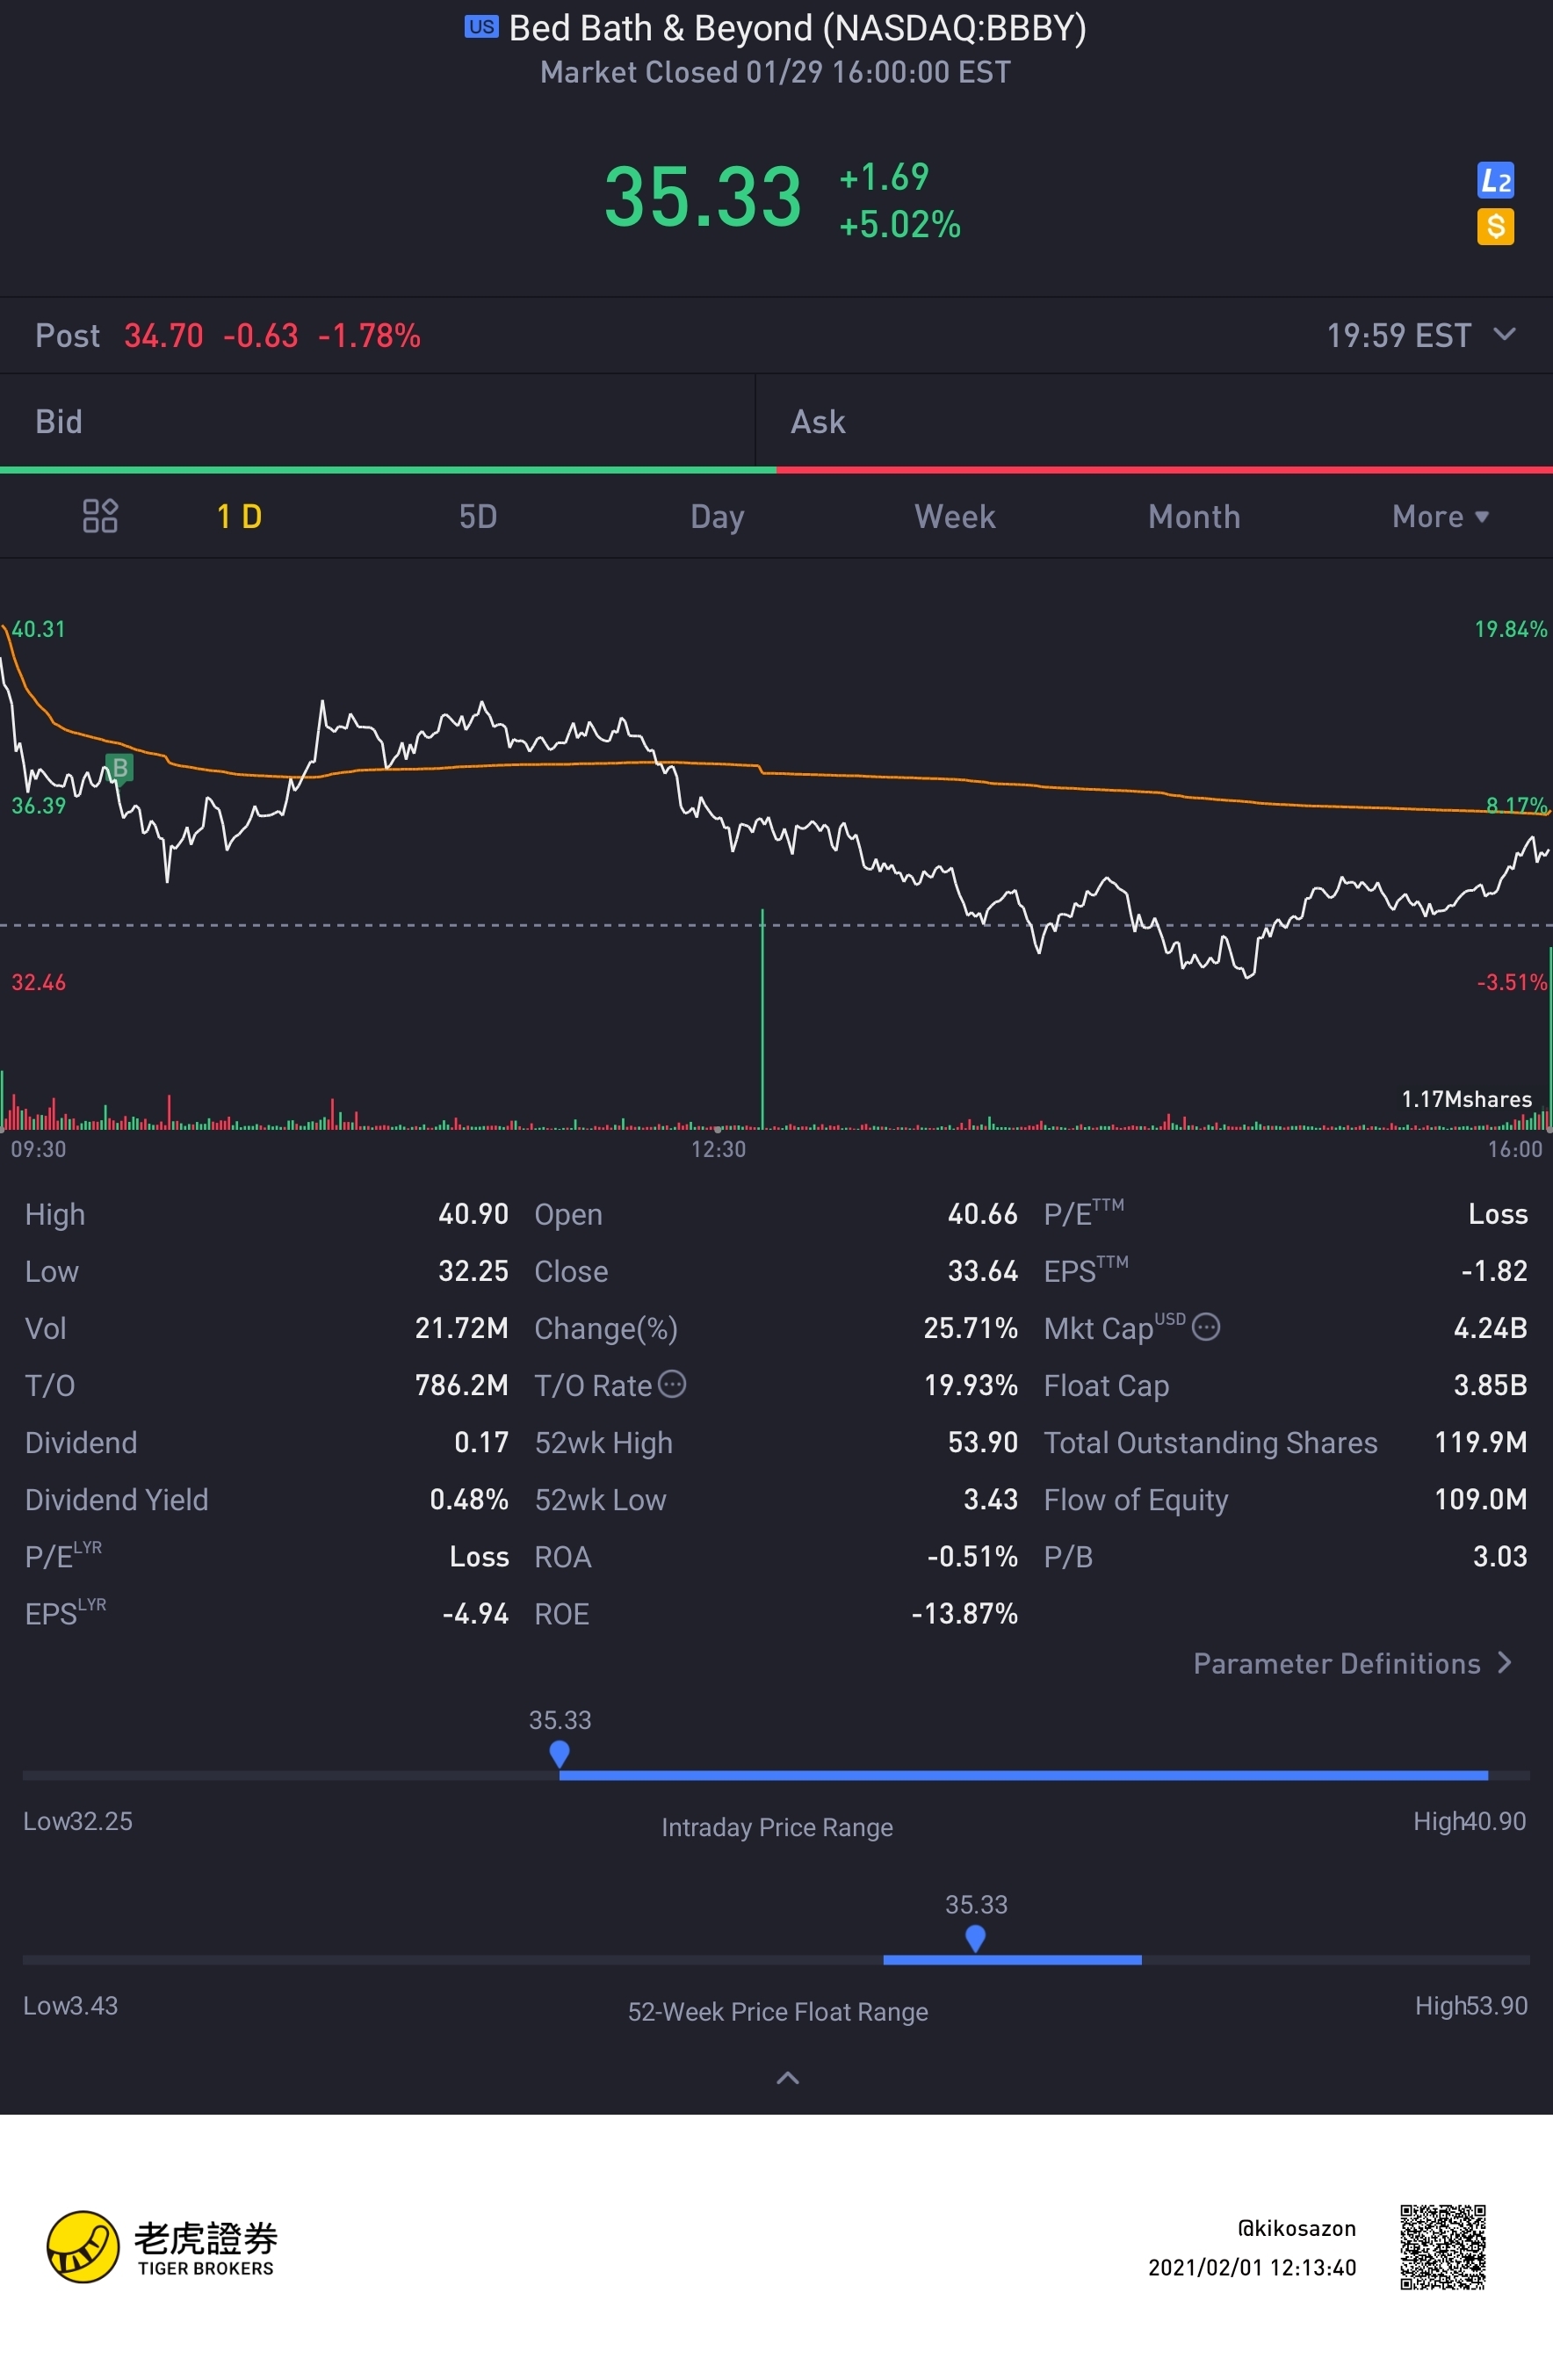Screen dimensions: 1553x2380
Task: Tap the Vol 21.72M value
Action: 461,1327
